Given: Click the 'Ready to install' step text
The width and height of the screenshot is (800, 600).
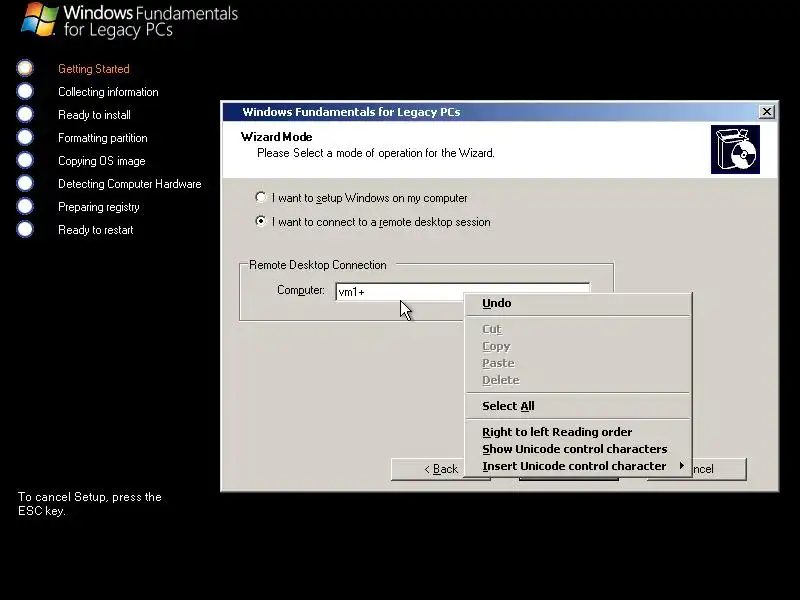Looking at the screenshot, I should click(x=94, y=115).
